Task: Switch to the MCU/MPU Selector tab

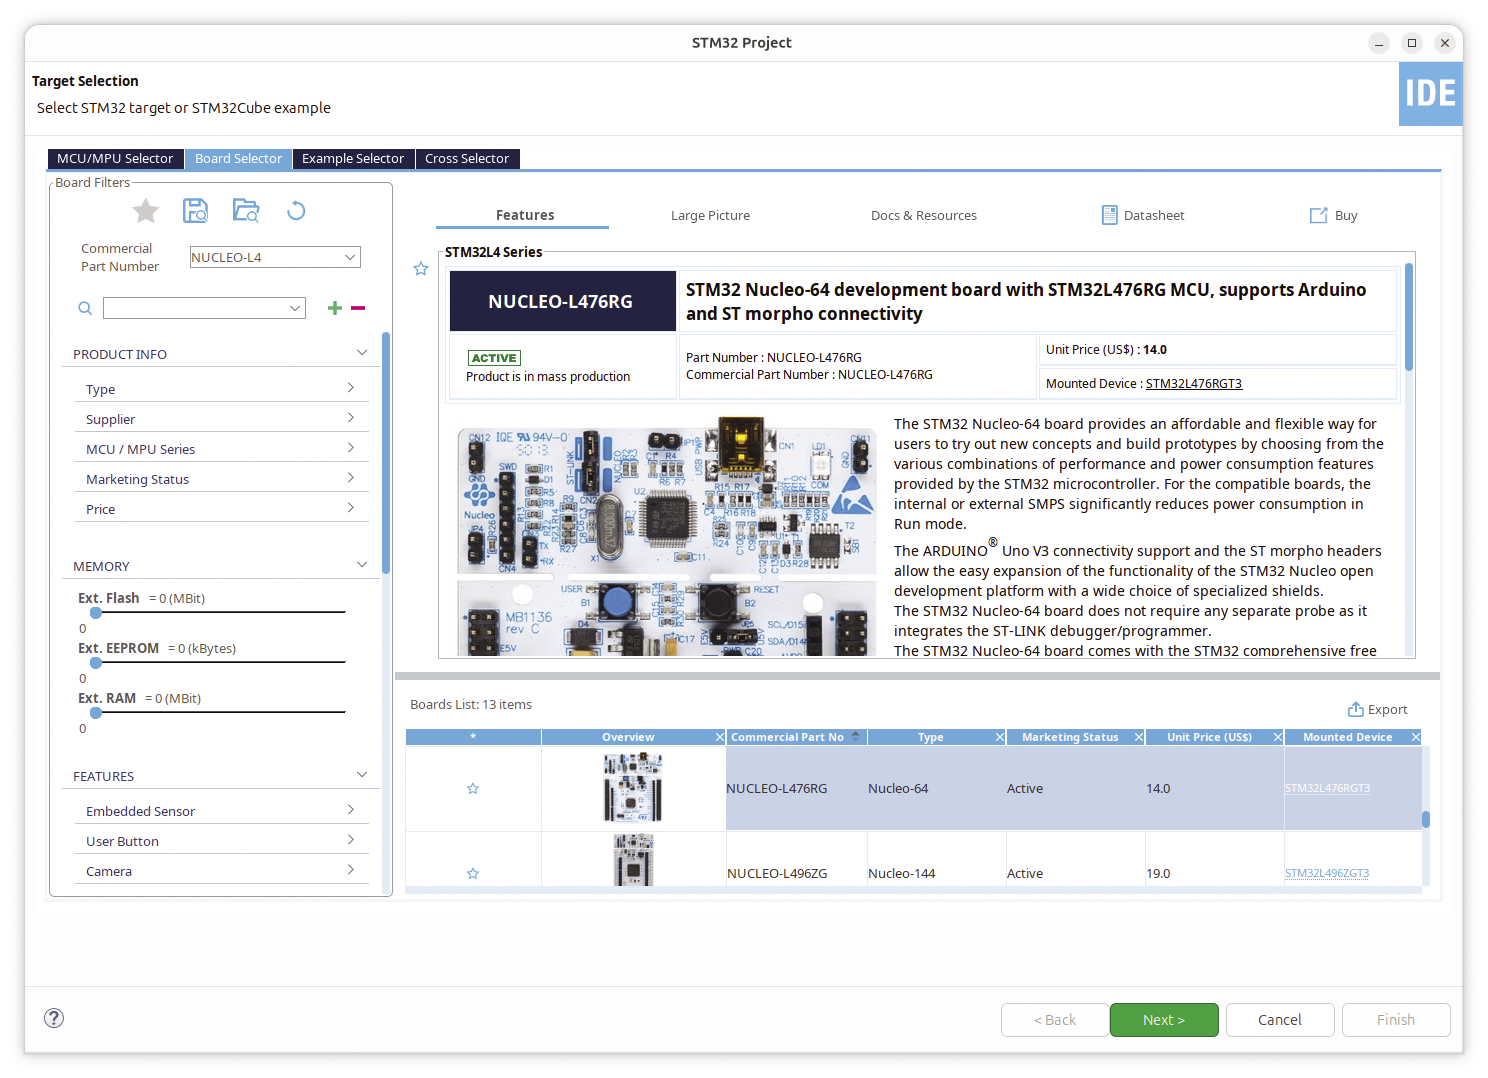Action: (x=115, y=159)
